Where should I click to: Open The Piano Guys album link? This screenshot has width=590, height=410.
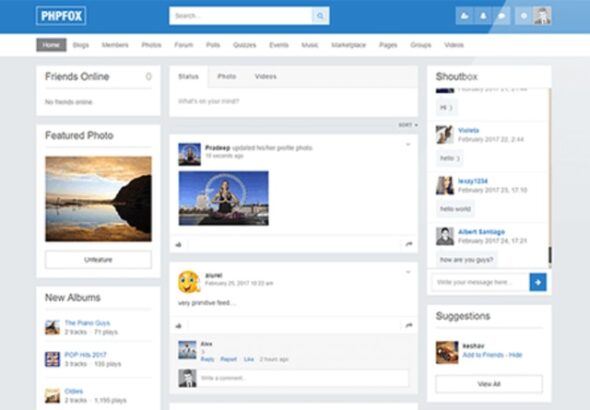point(87,323)
